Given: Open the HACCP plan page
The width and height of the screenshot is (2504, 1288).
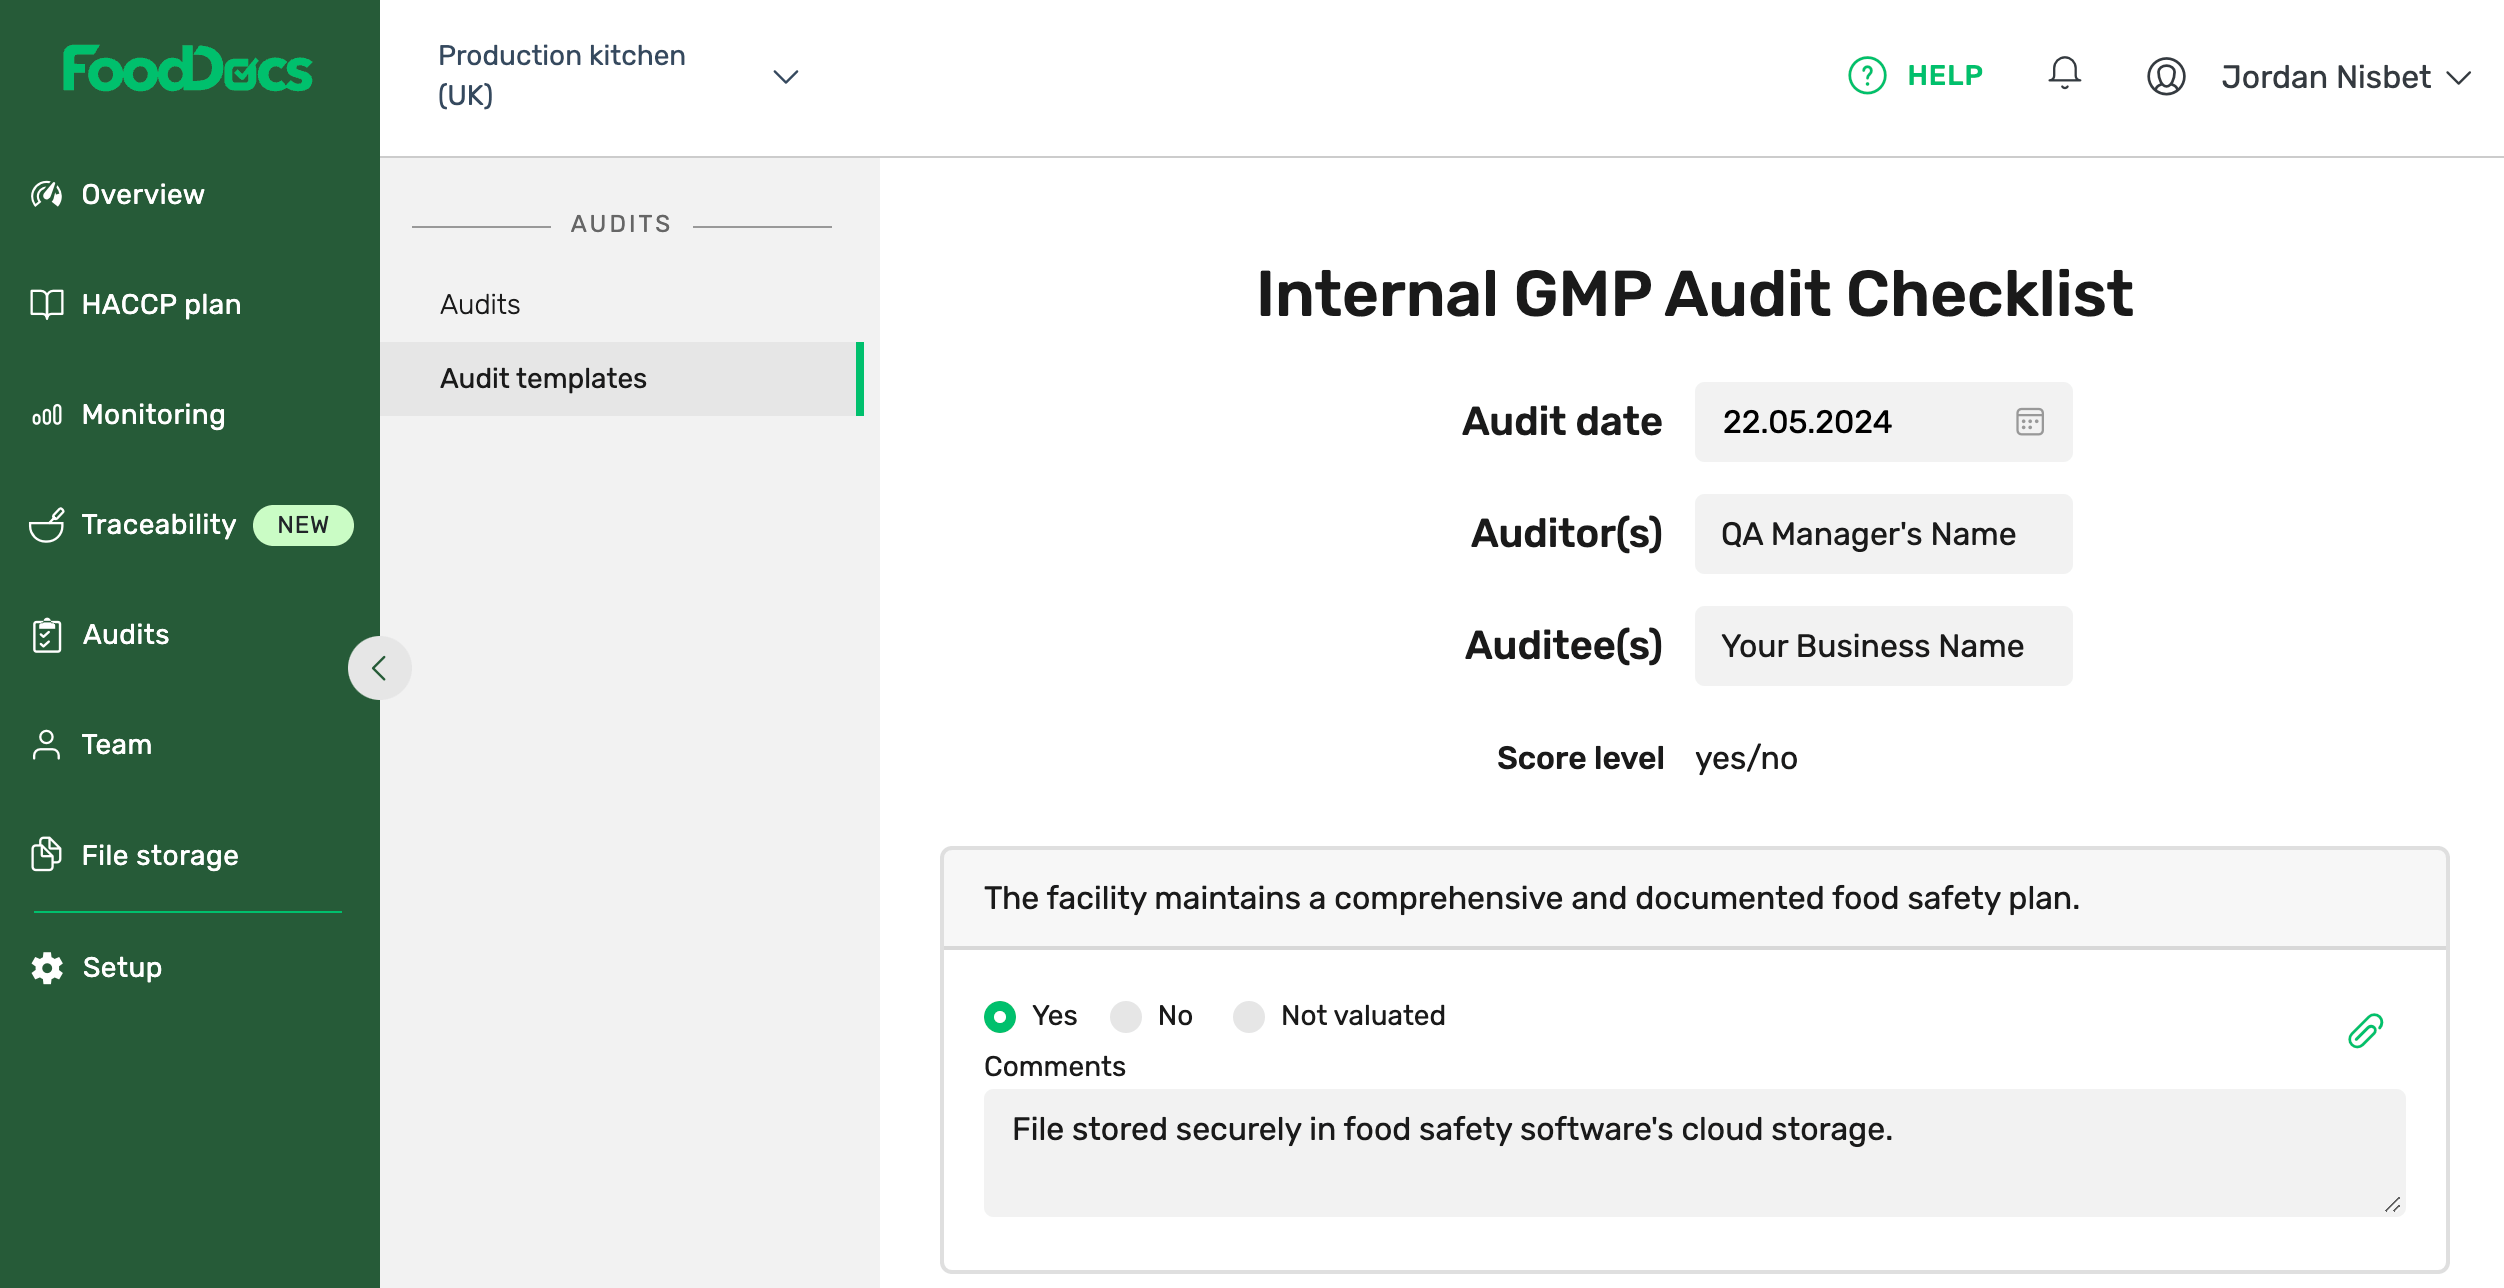Looking at the screenshot, I should click(160, 305).
